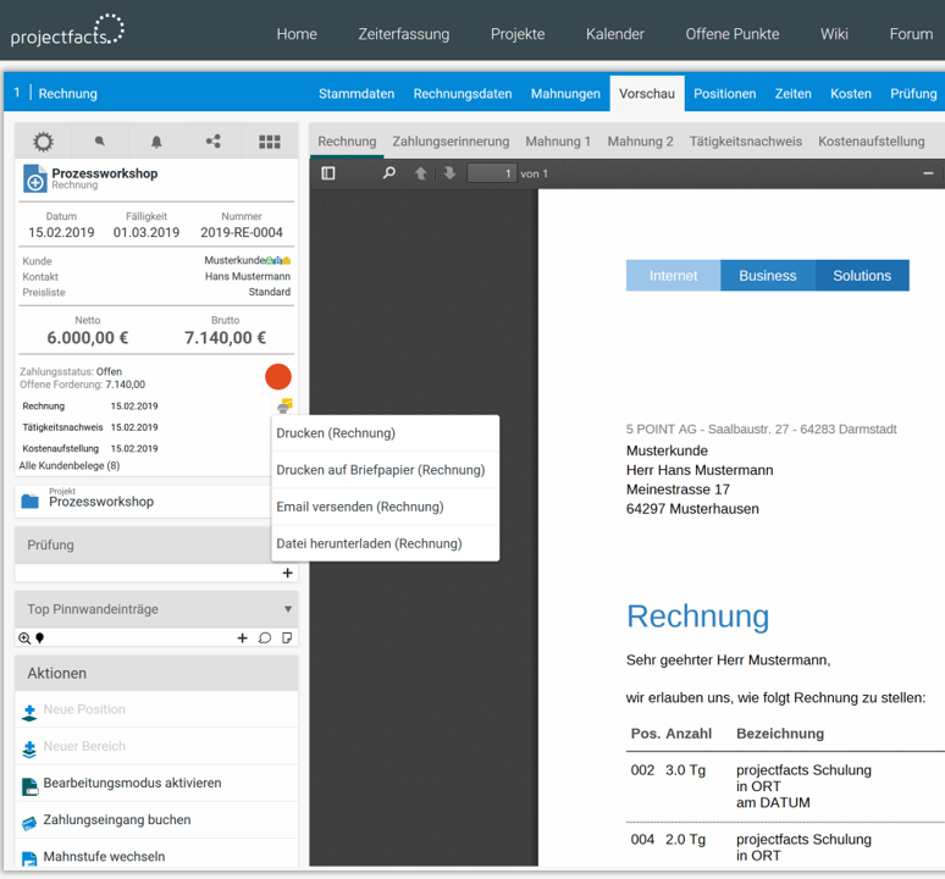Choose Drucken auf Briefpapier (Rechnung)

pyautogui.click(x=385, y=470)
